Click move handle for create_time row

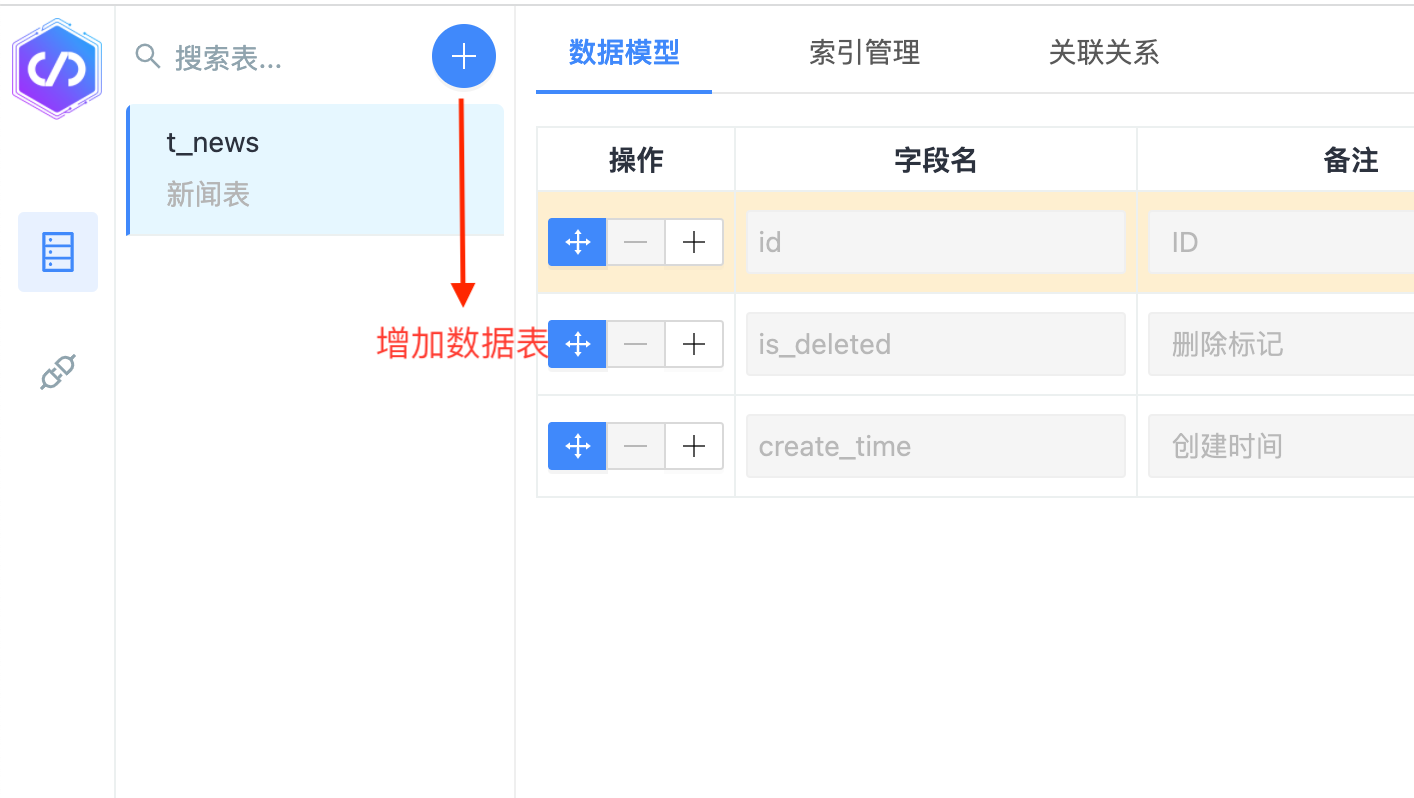click(x=577, y=446)
